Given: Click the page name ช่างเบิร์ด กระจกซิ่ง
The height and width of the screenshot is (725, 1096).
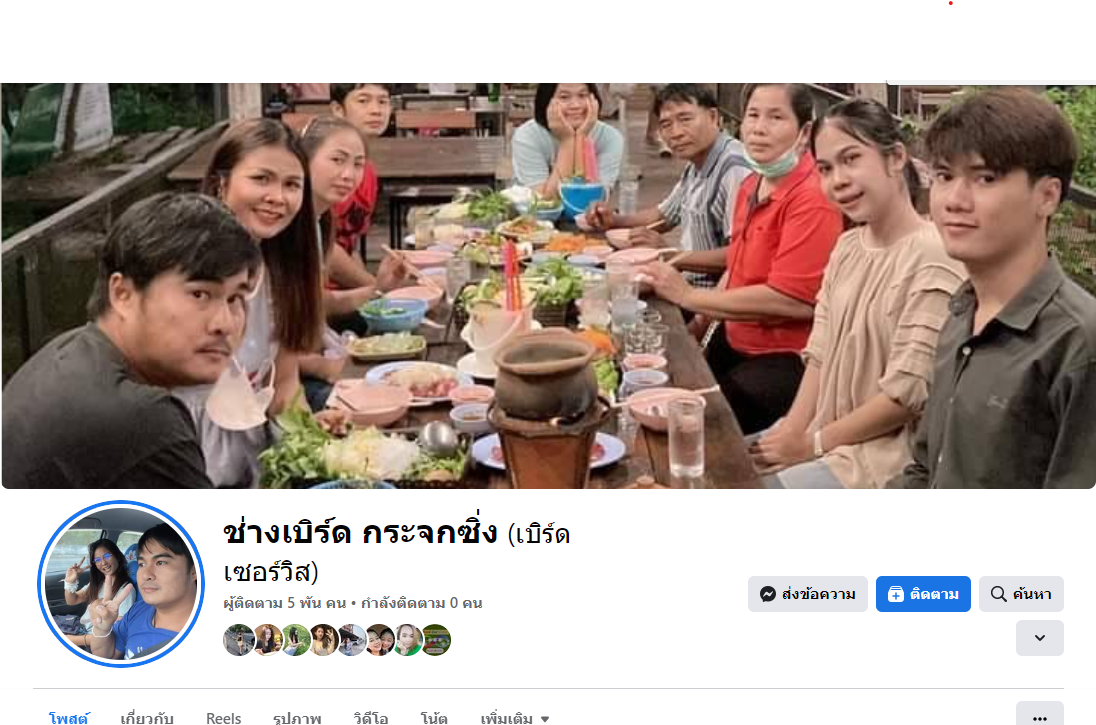Looking at the screenshot, I should click(360, 533).
